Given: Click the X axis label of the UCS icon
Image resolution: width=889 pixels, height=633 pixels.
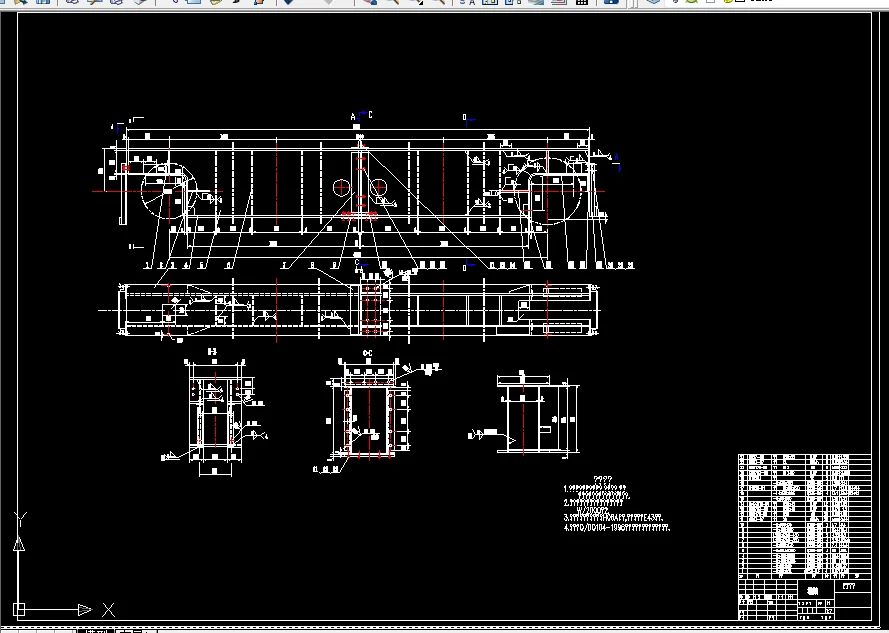Looking at the screenshot, I should tap(108, 610).
